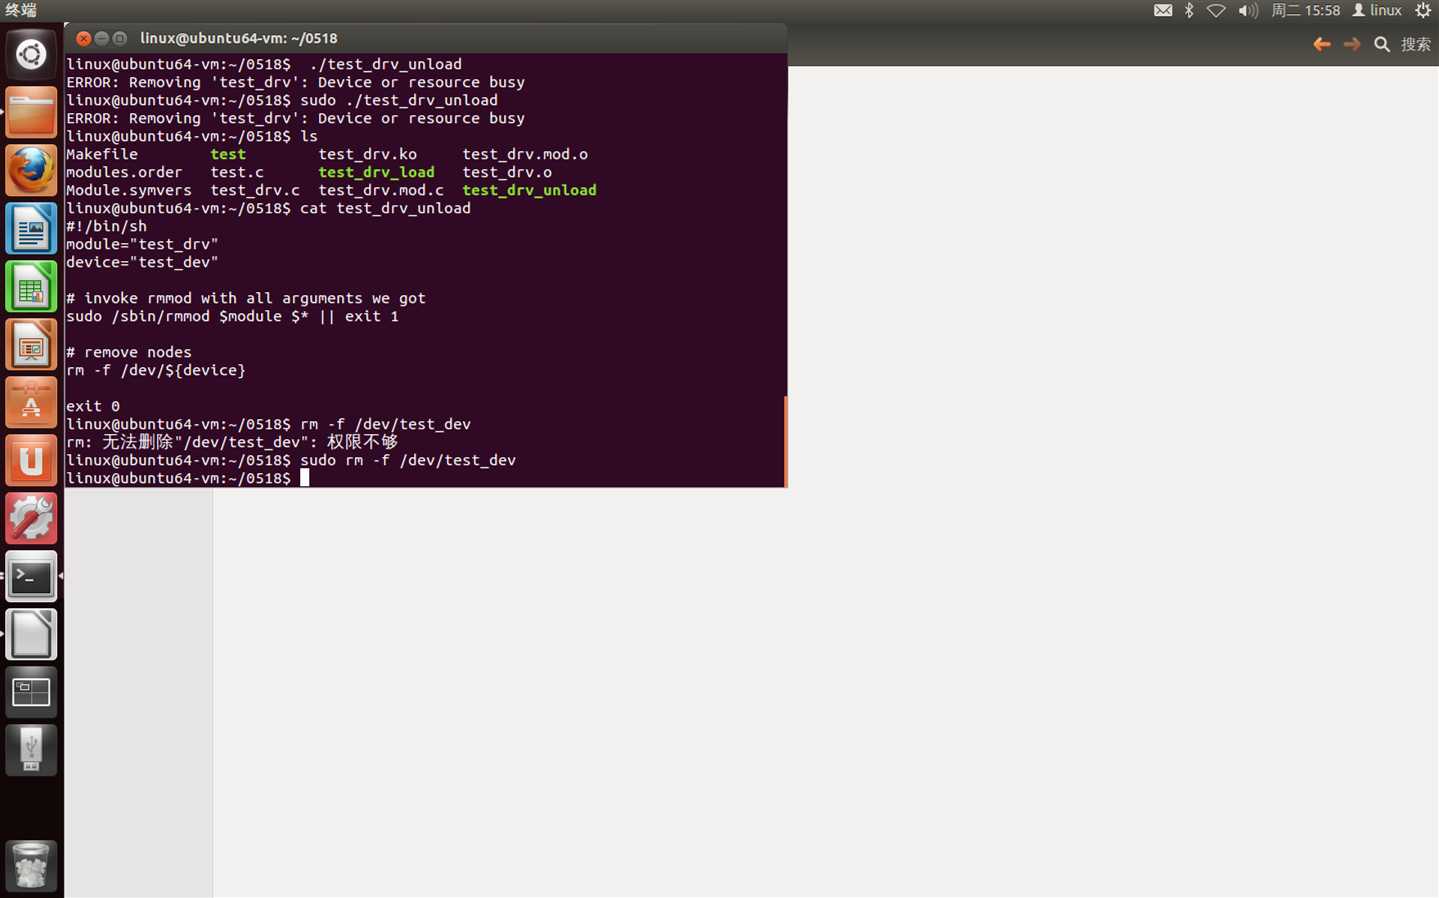This screenshot has height=898, width=1439.
Task: Open blank document icon in launcher
Action: (x=31, y=634)
